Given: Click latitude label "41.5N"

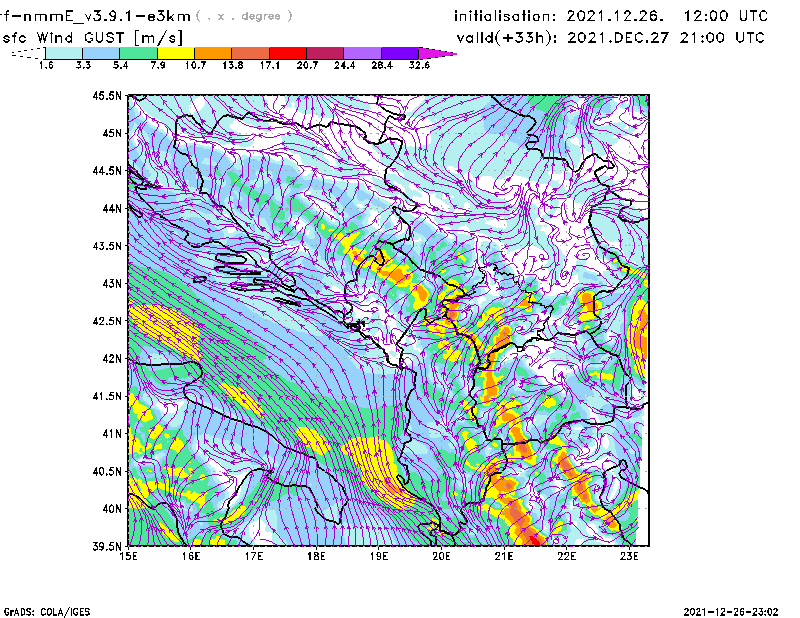Looking at the screenshot, I should point(107,396).
